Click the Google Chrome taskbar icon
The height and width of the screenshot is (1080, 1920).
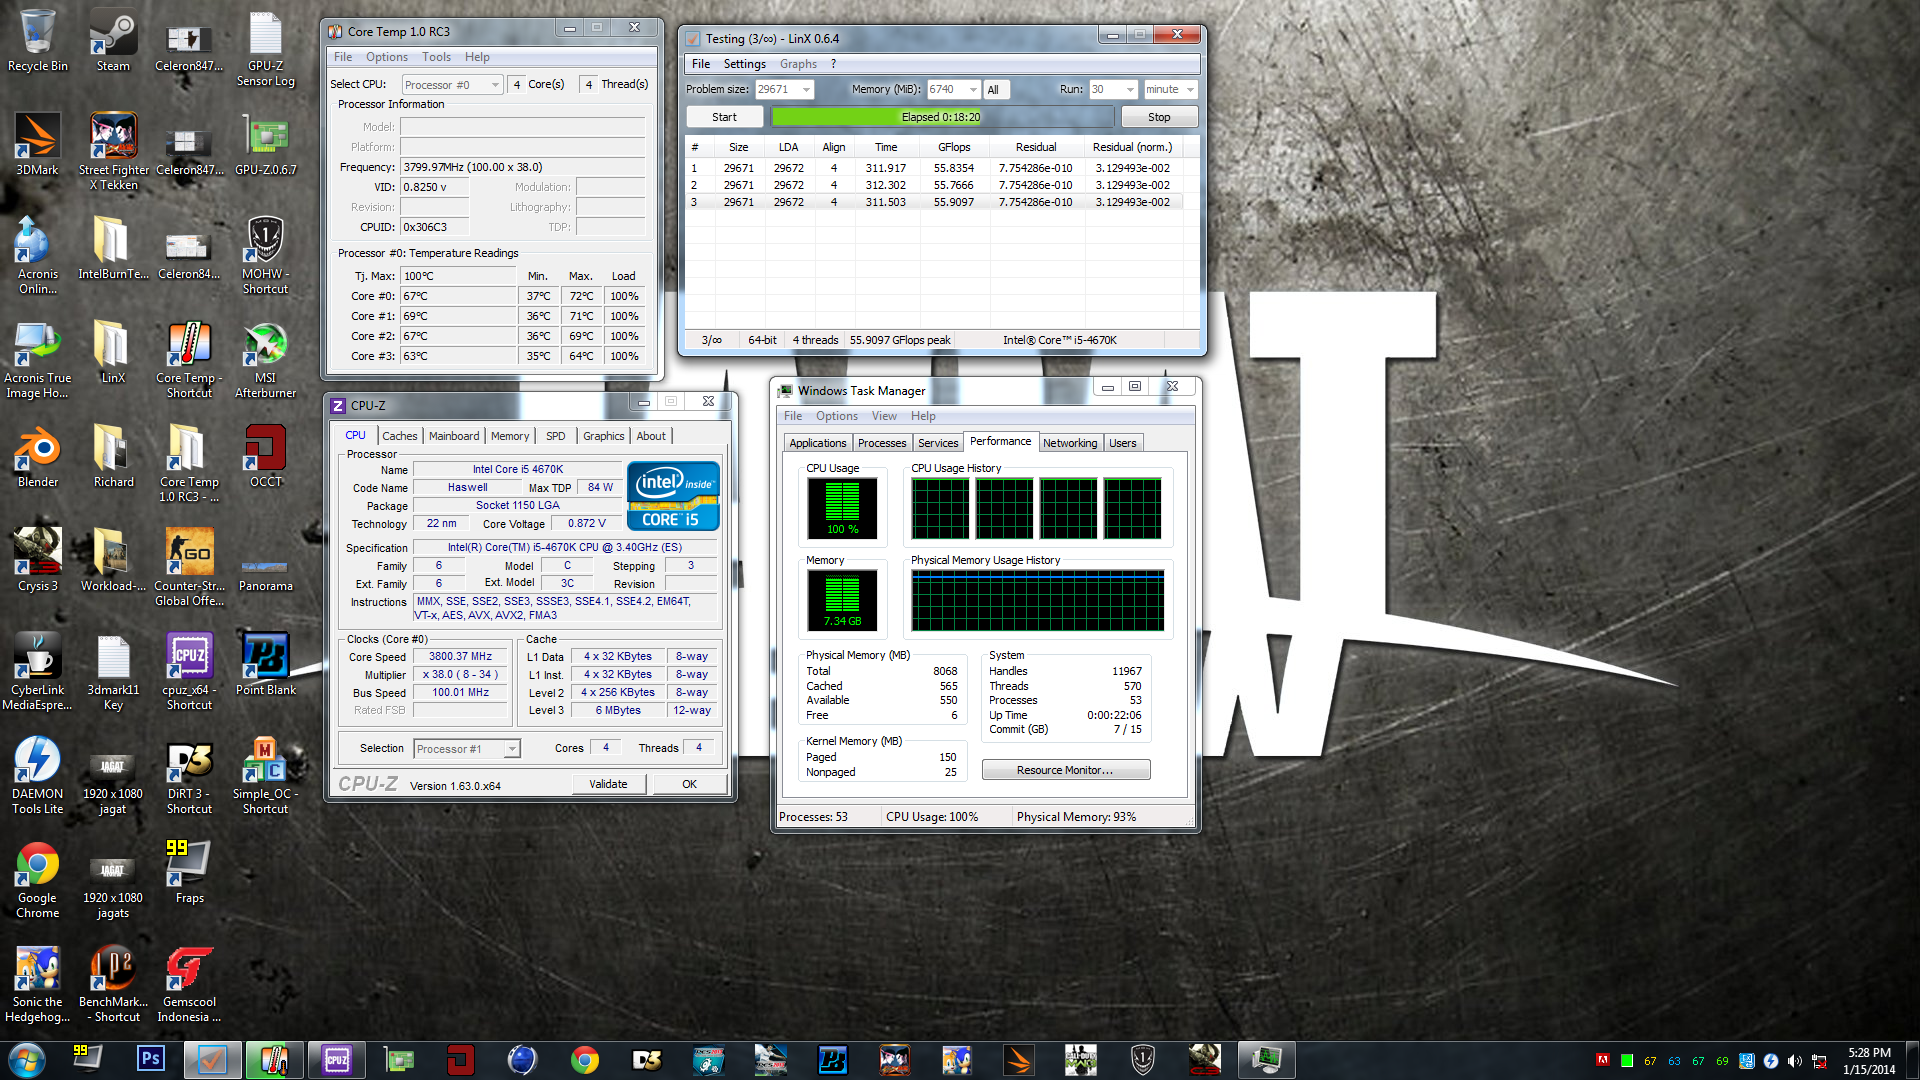(x=585, y=1059)
